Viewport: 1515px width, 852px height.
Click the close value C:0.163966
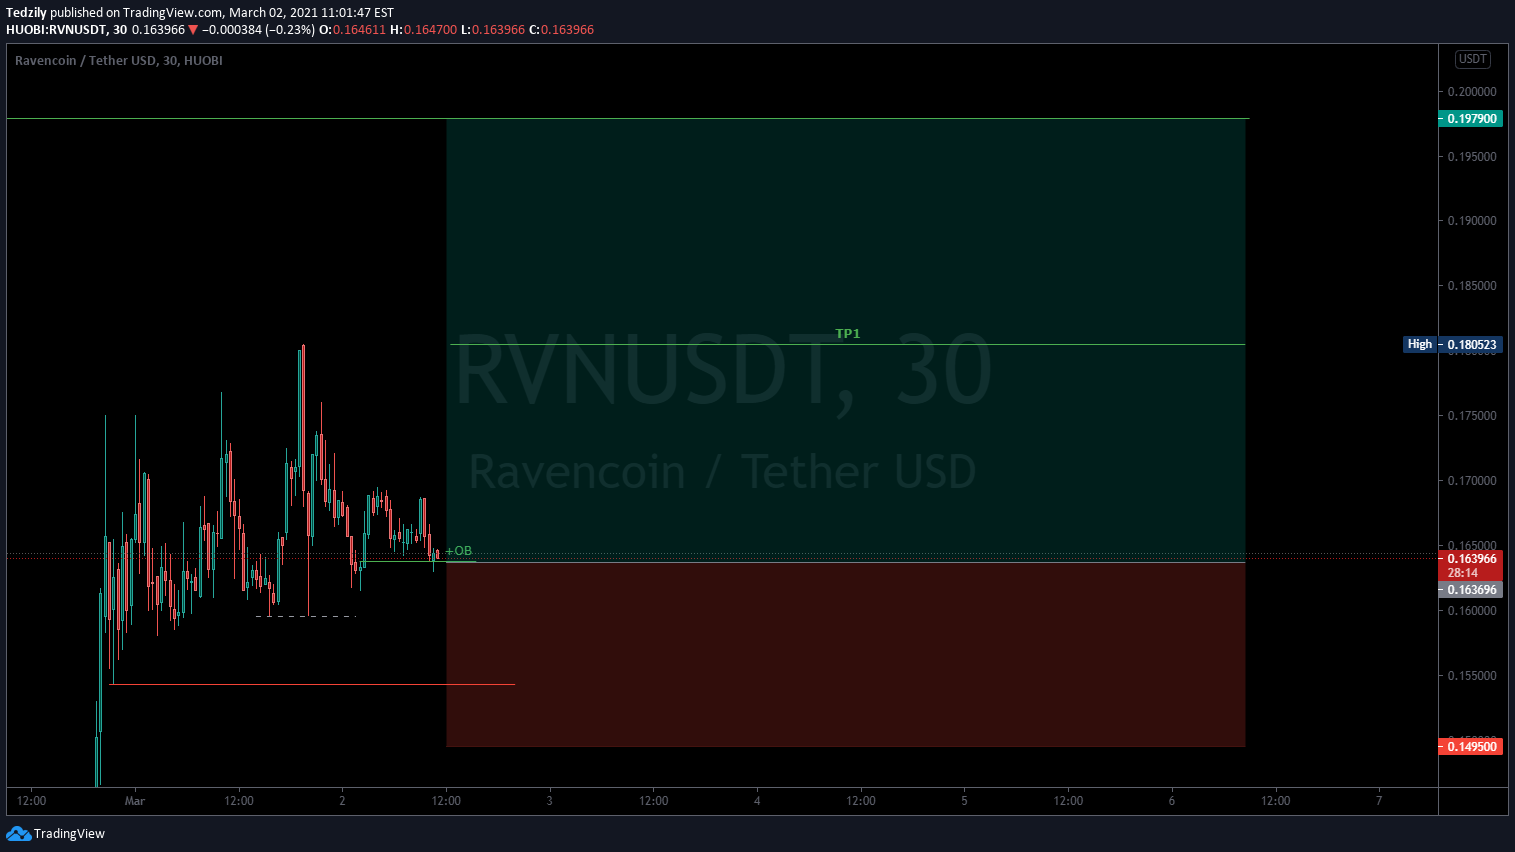tap(561, 30)
